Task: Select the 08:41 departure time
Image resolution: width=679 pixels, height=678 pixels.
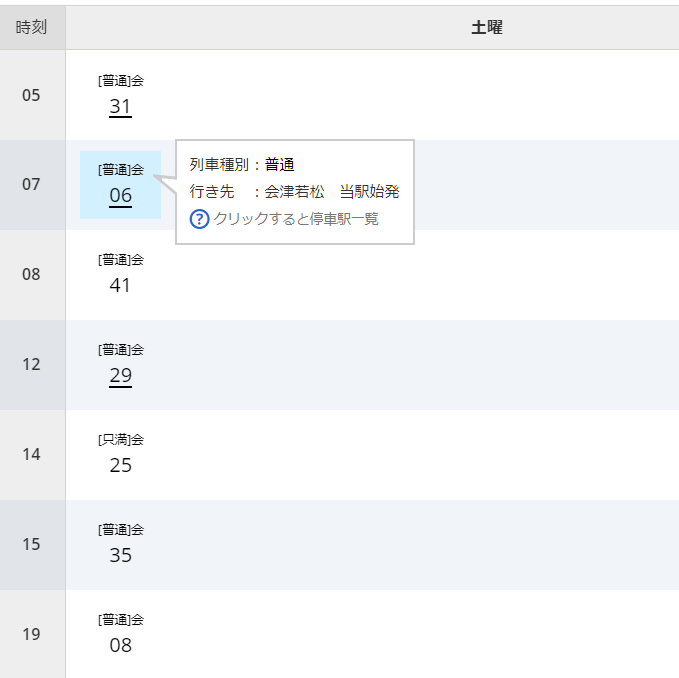Action: tap(120, 285)
